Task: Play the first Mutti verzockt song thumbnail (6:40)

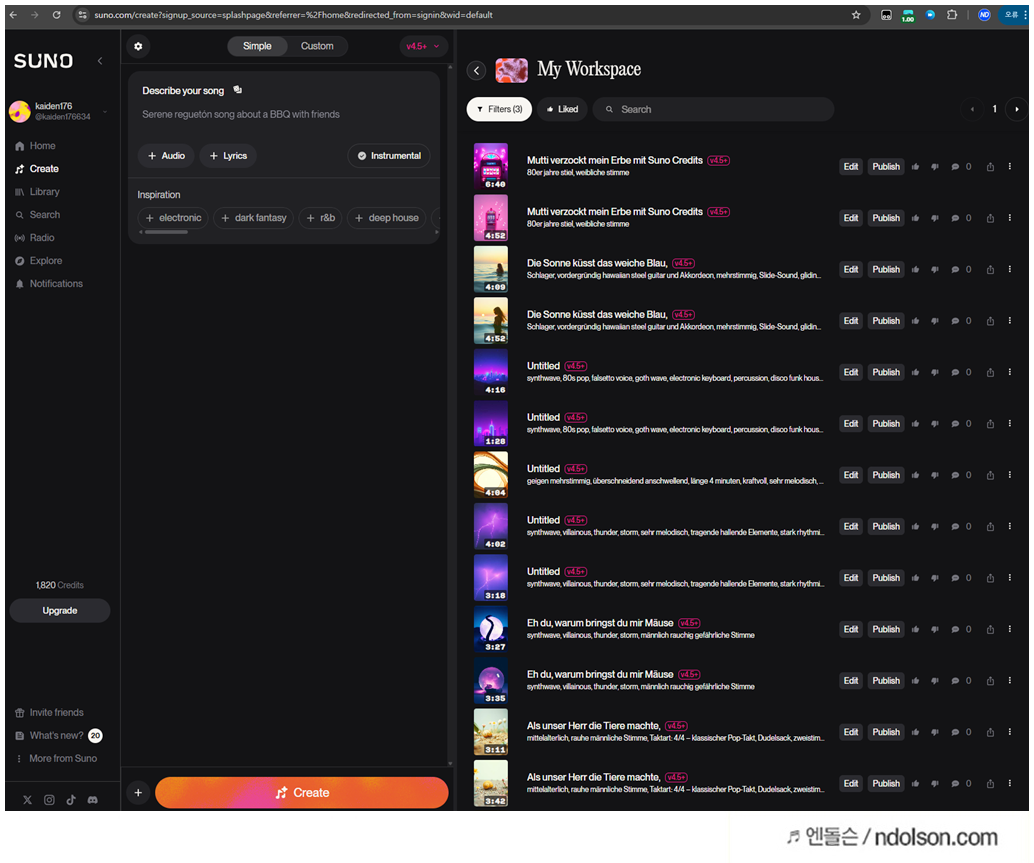Action: 491,166
